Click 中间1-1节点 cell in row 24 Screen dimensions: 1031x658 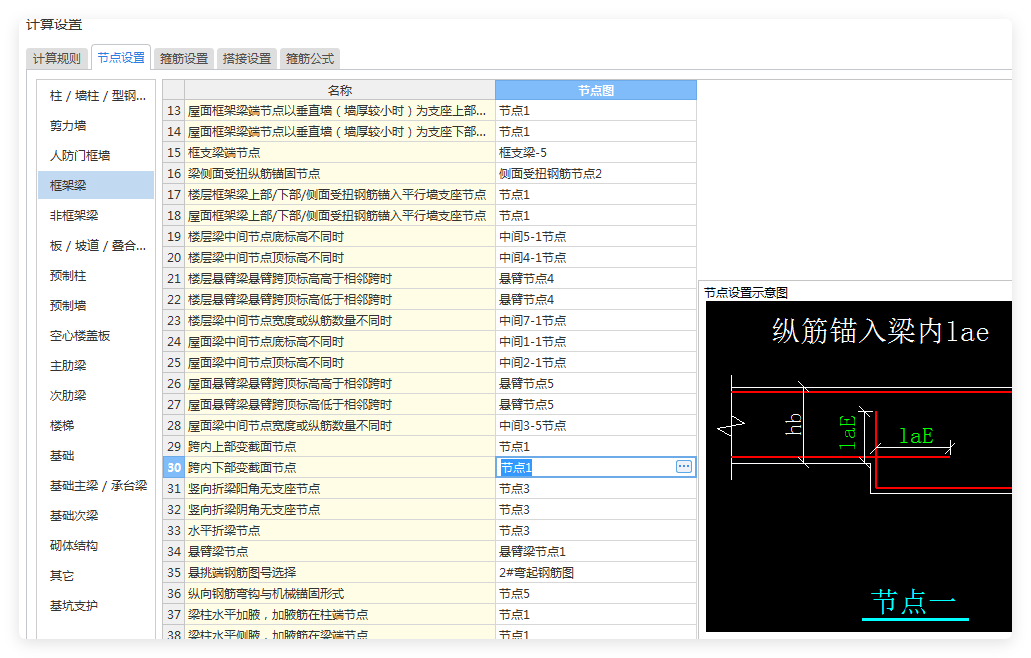tap(596, 342)
